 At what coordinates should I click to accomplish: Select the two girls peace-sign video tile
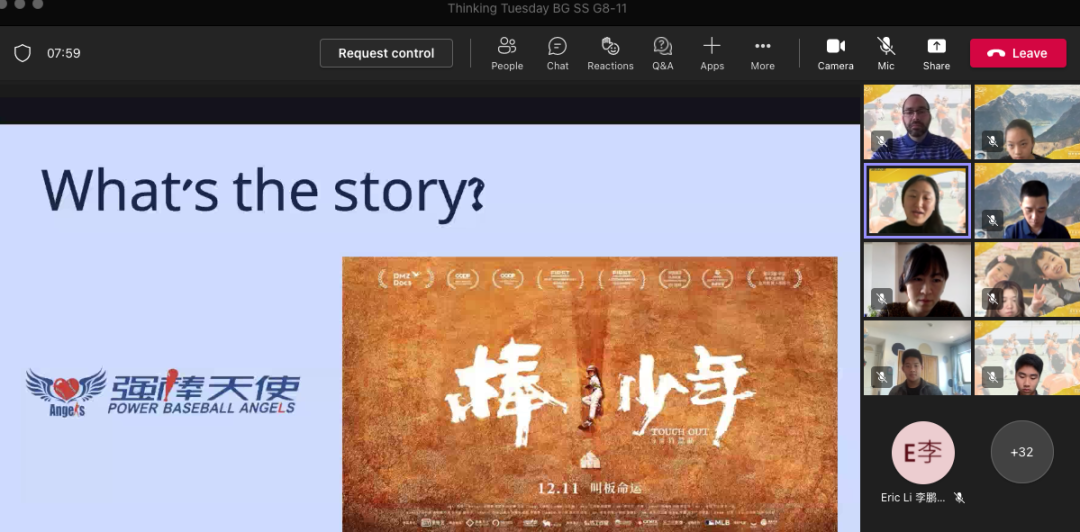(x=1027, y=280)
